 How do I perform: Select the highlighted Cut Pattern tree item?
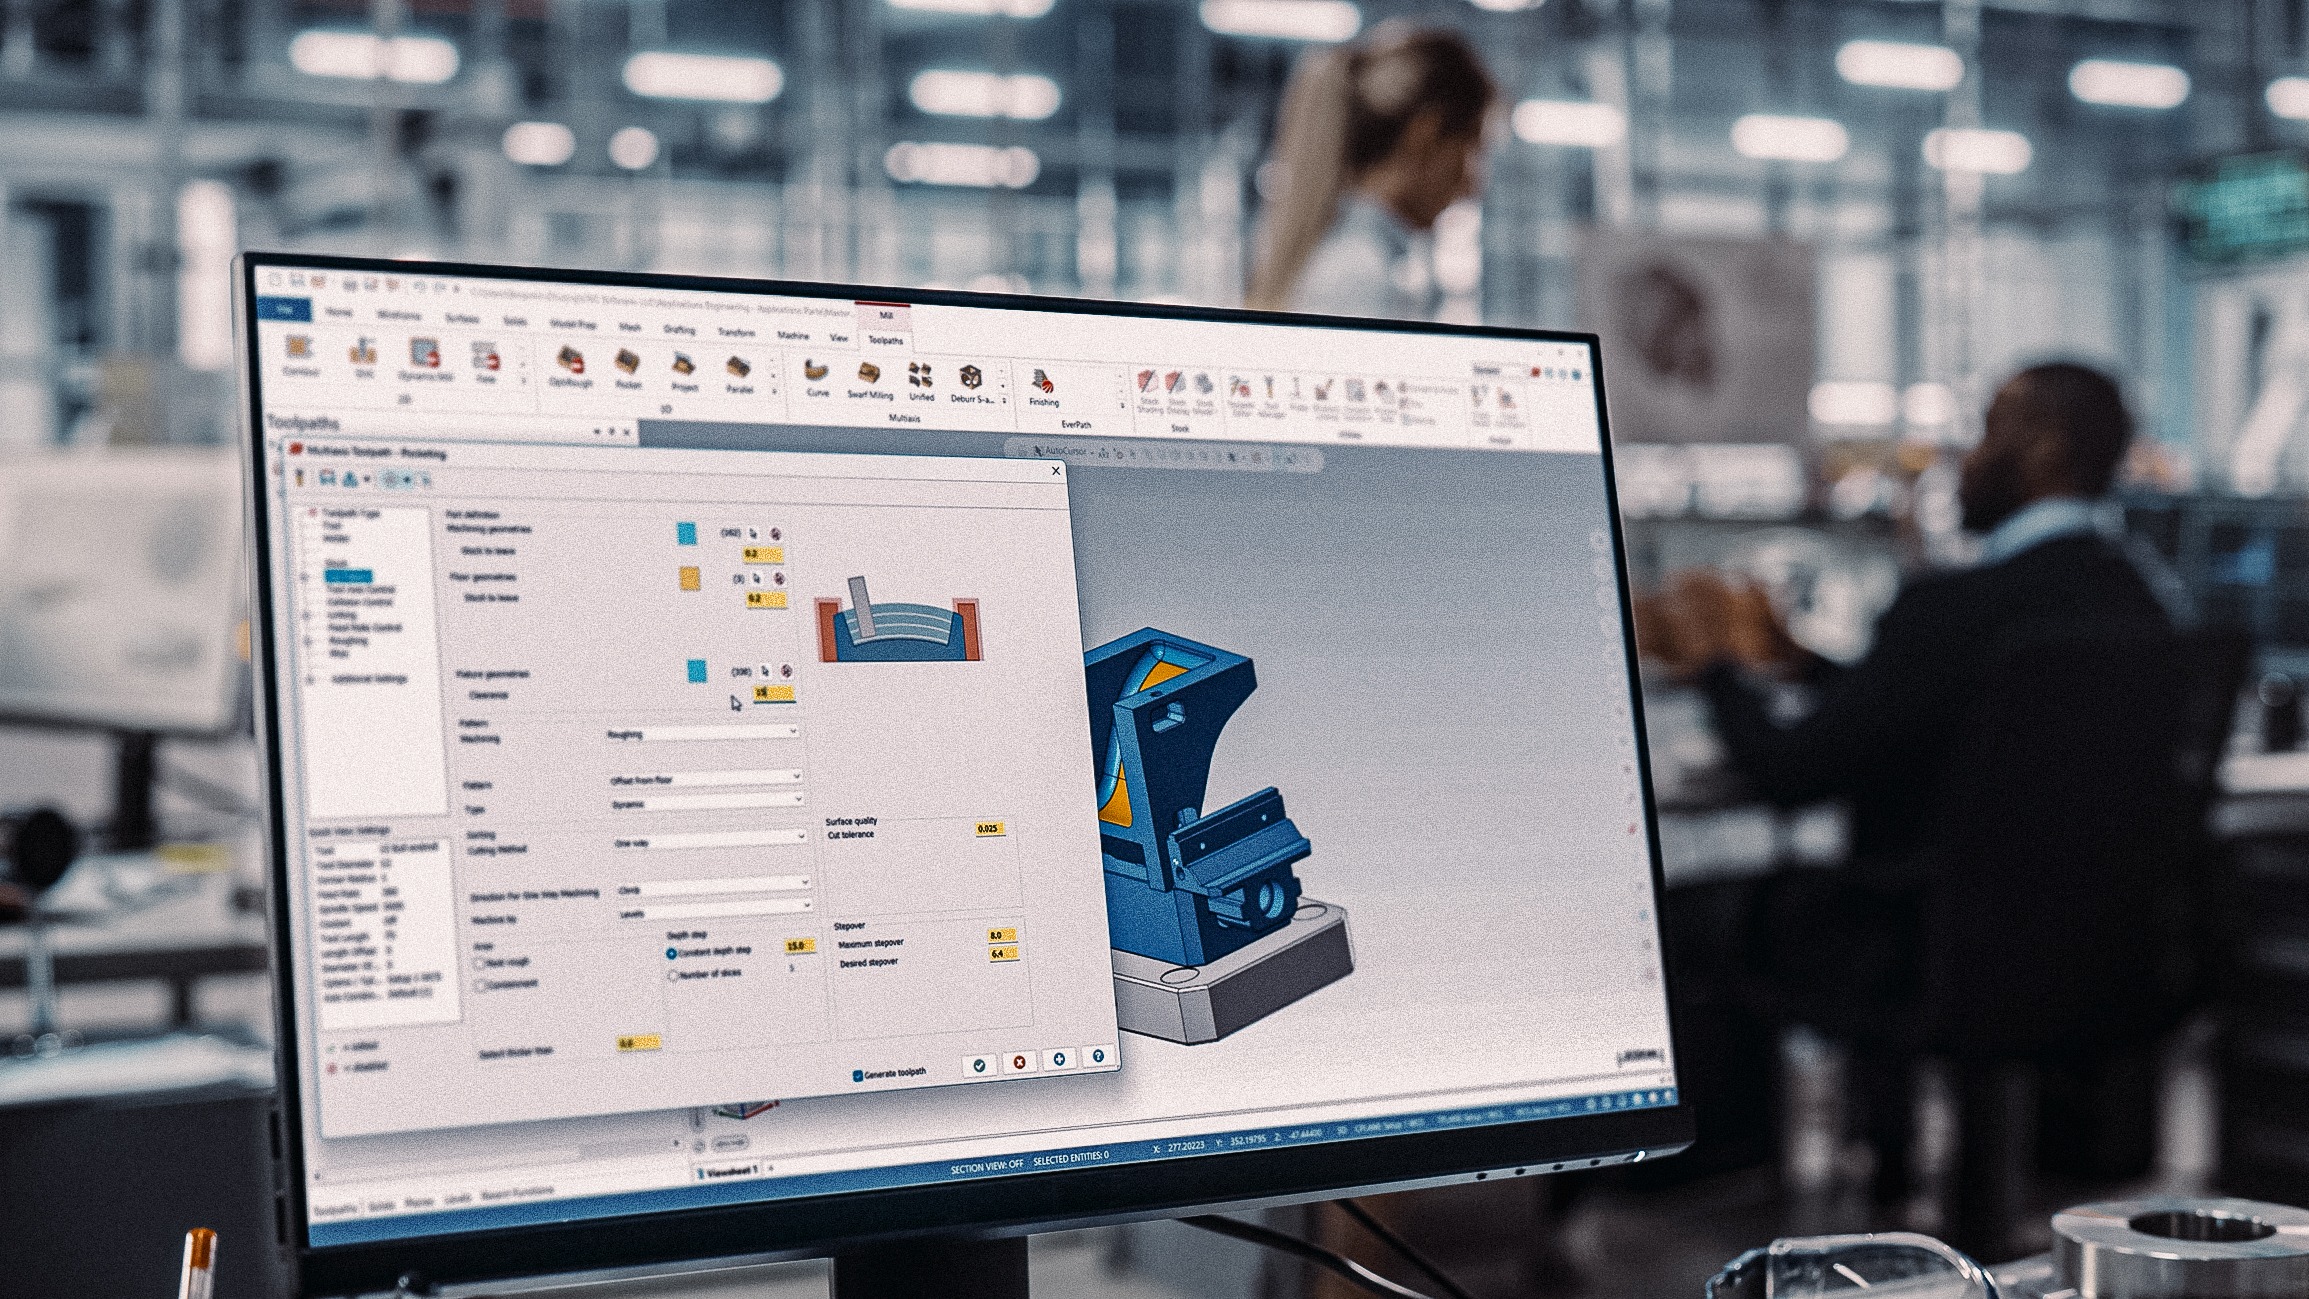tap(348, 577)
